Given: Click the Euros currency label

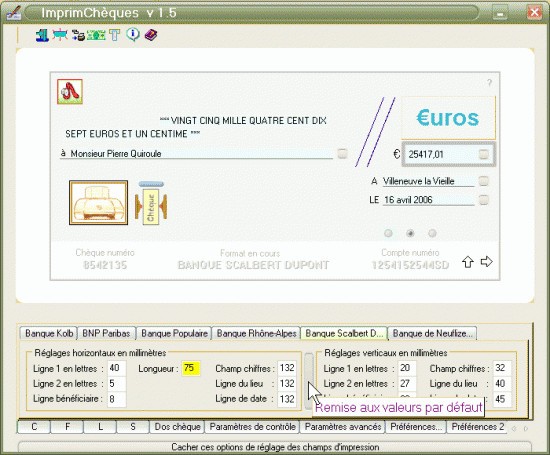Looking at the screenshot, I should [x=448, y=118].
